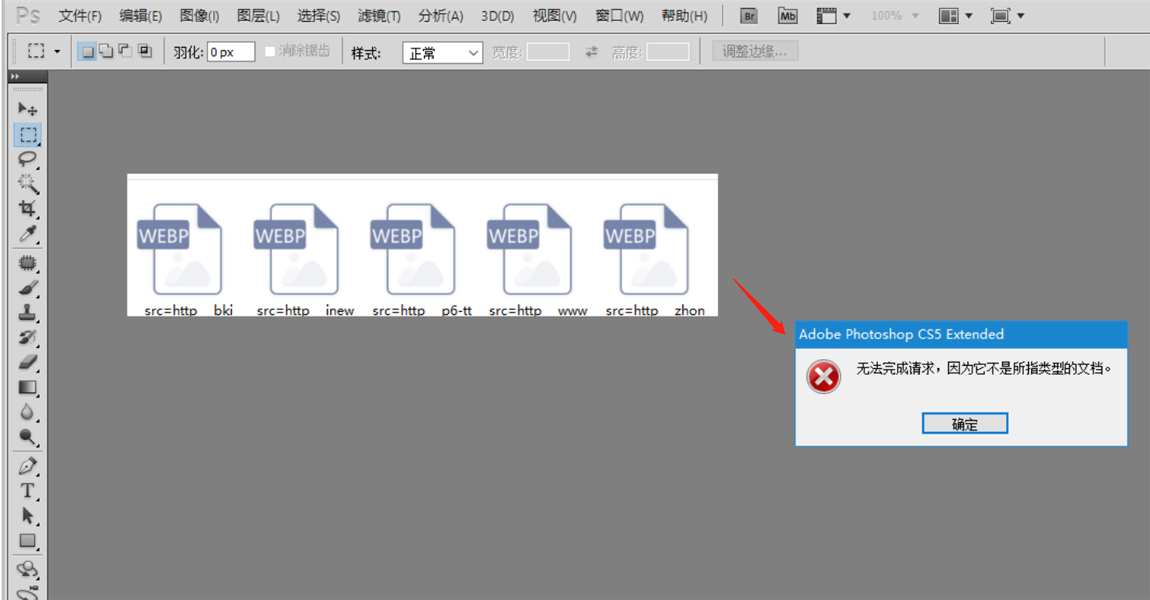Open the 样式 (Style) dropdown

coord(442,53)
